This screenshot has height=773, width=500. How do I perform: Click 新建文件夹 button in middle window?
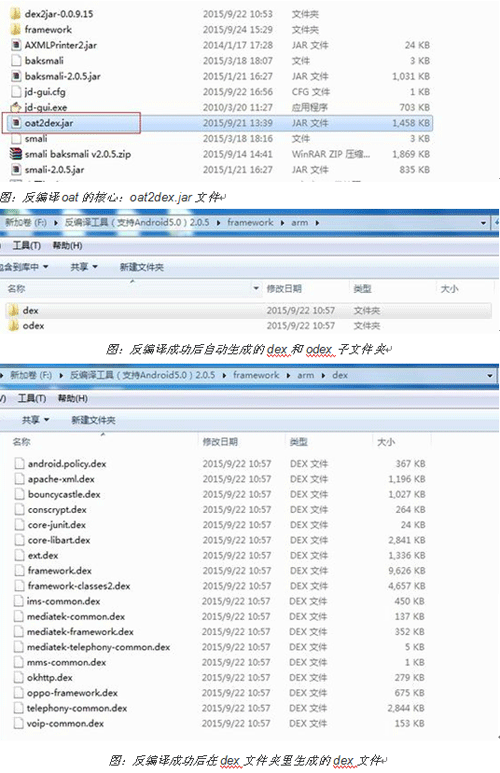[x=142, y=267]
